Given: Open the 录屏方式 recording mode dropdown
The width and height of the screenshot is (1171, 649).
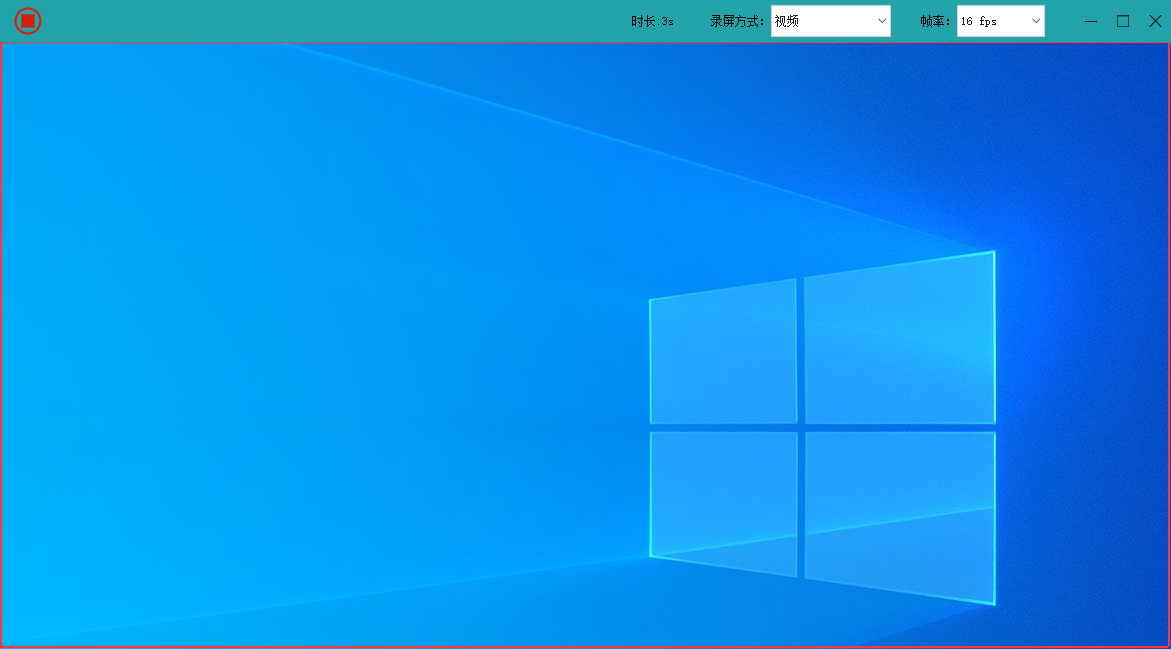Looking at the screenshot, I should coord(830,21).
